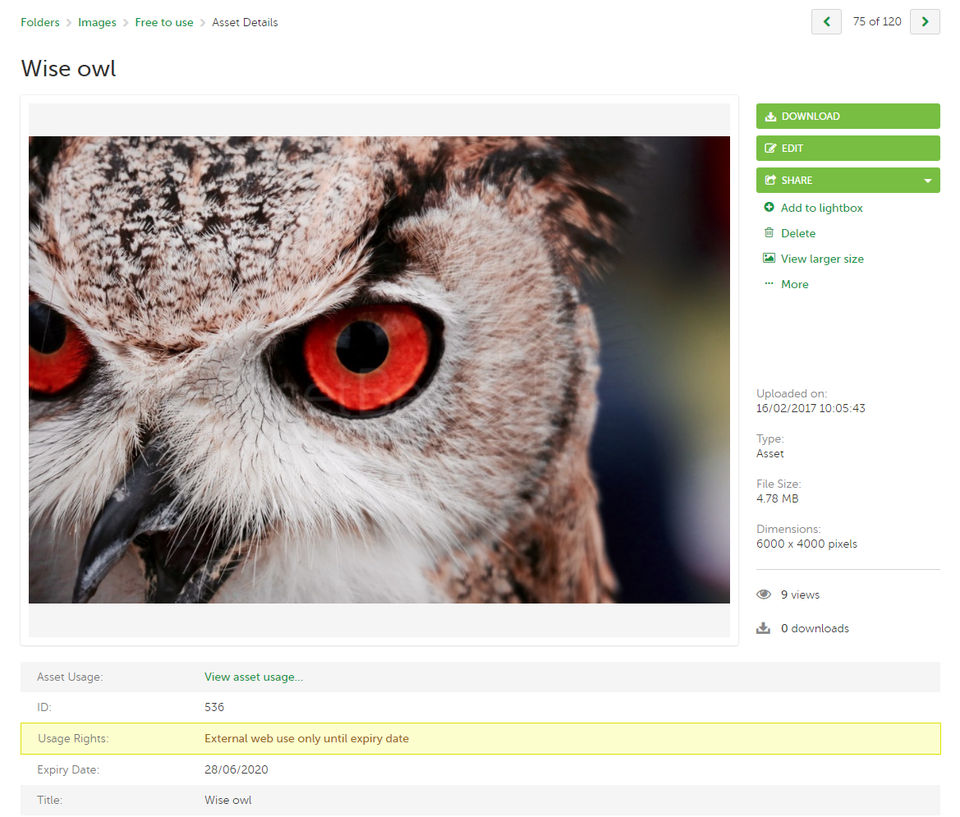Click the Delete link
Viewport: 960px width, 817px height.
(x=798, y=233)
